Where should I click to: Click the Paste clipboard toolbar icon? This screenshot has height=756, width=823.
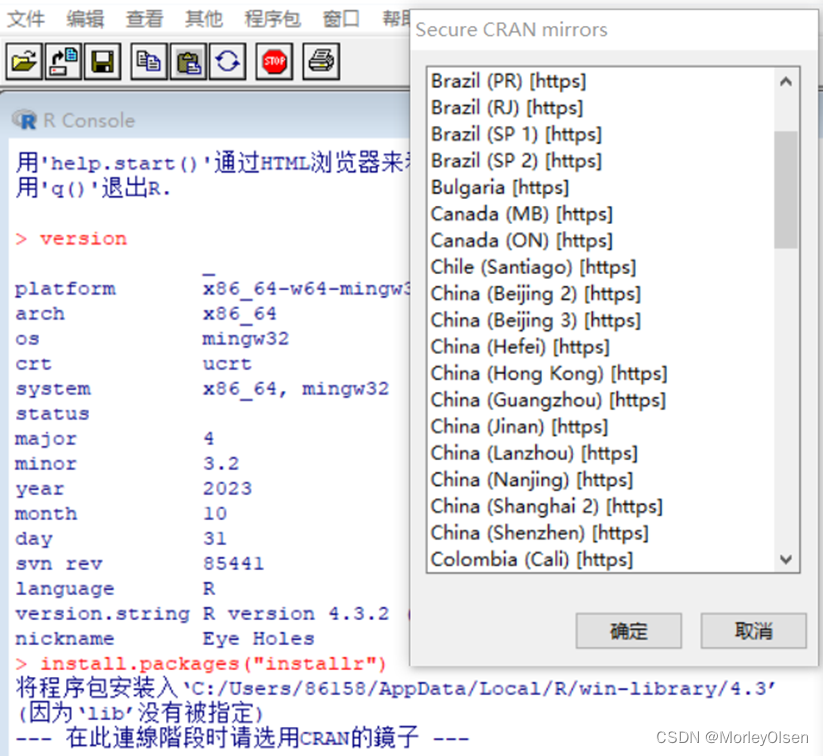(x=188, y=61)
